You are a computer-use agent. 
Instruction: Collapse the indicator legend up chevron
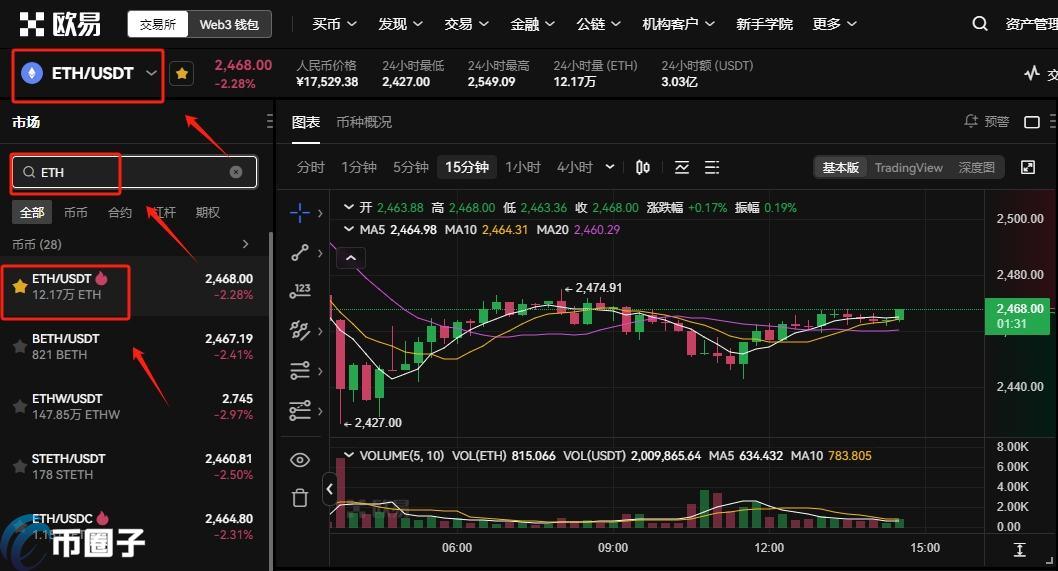point(351,258)
